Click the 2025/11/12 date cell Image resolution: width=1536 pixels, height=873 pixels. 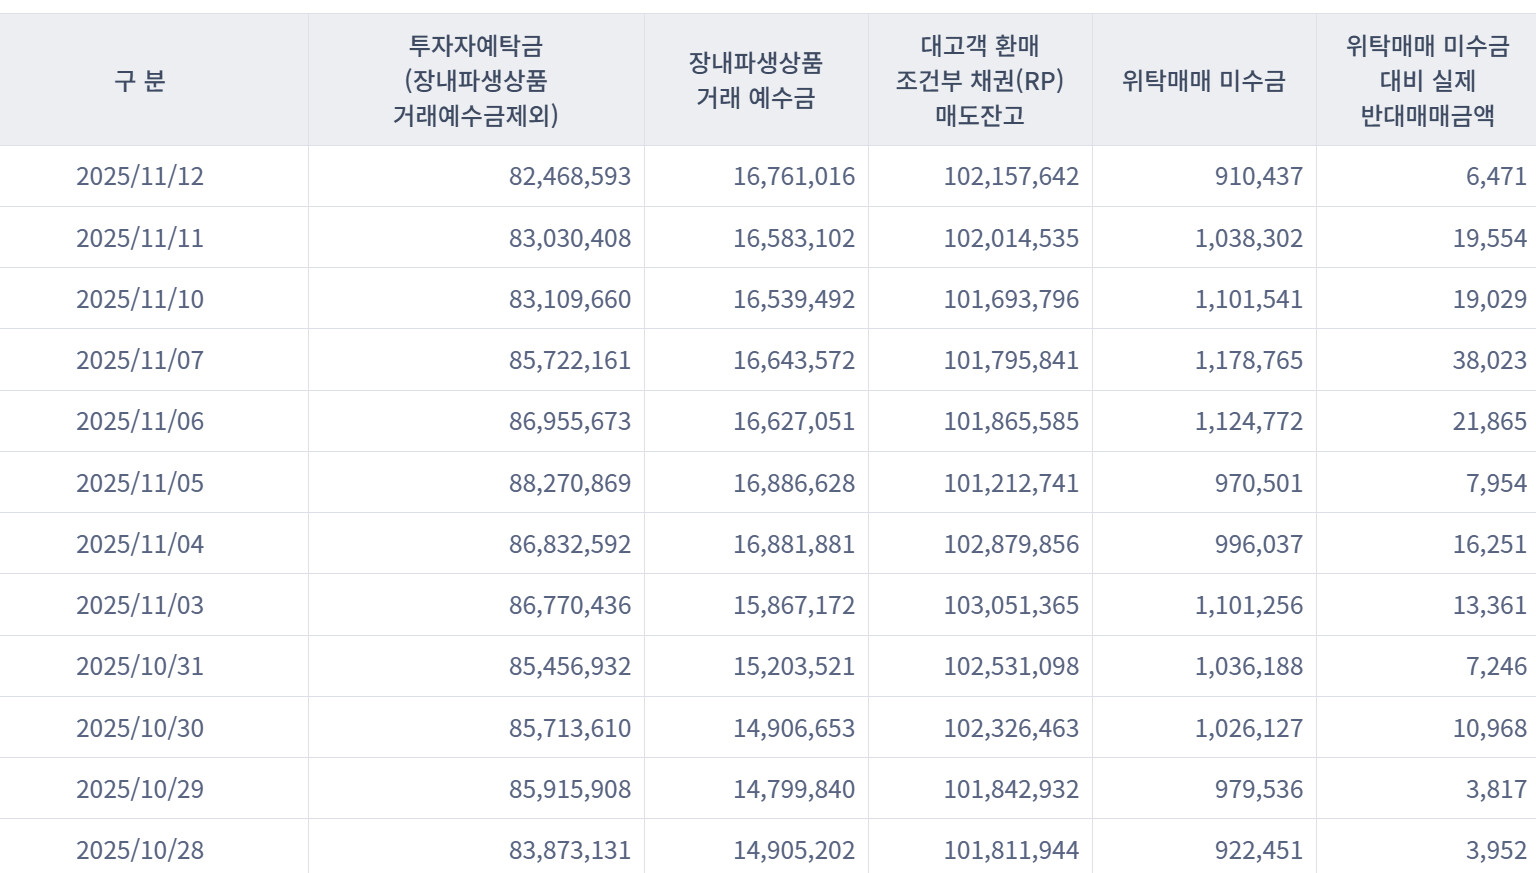140,177
